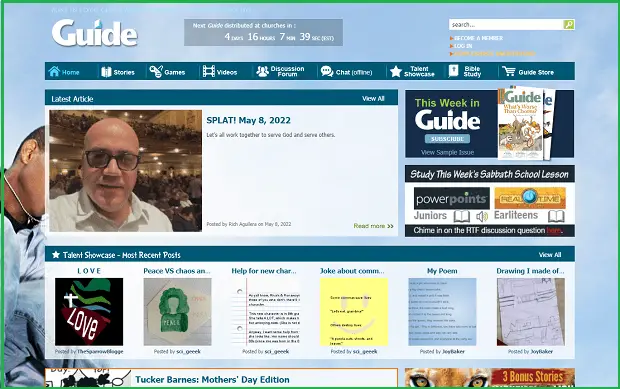The width and height of the screenshot is (620, 389).
Task: Click the green search magnifier button
Action: click(569, 25)
